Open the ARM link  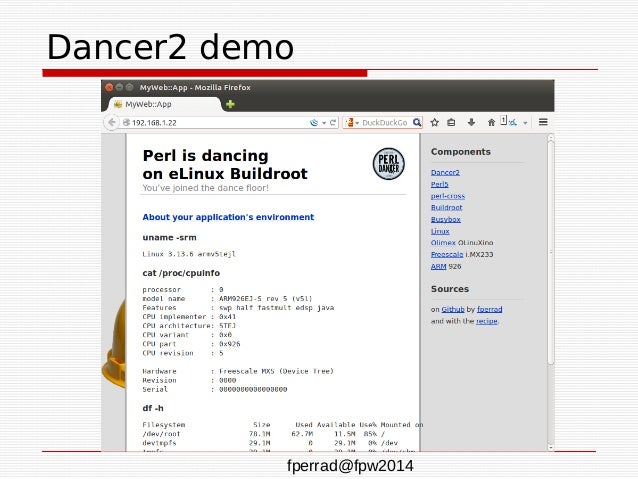438,266
